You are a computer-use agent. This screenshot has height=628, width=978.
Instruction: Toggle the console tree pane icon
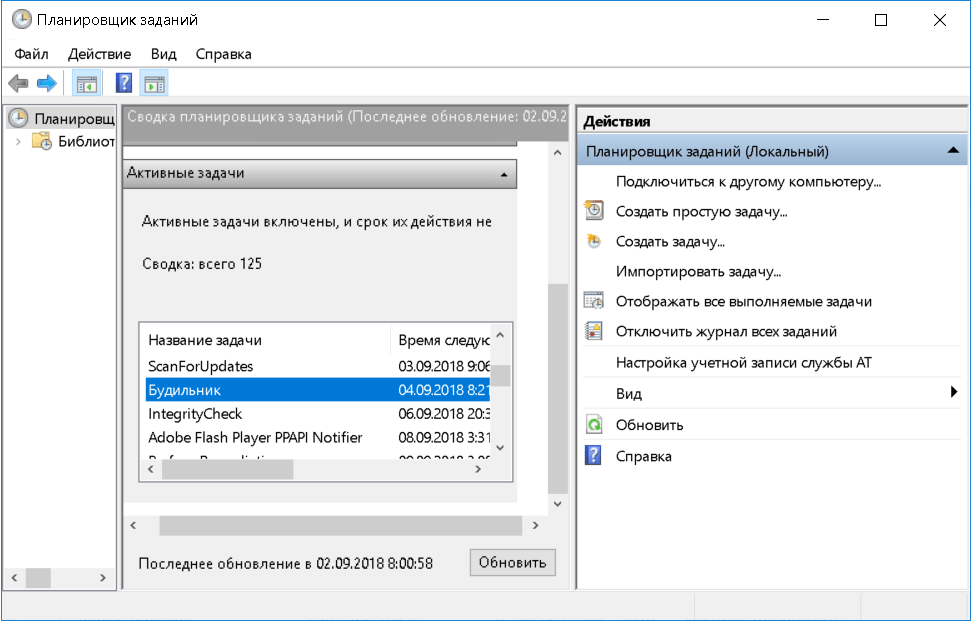coord(87,84)
